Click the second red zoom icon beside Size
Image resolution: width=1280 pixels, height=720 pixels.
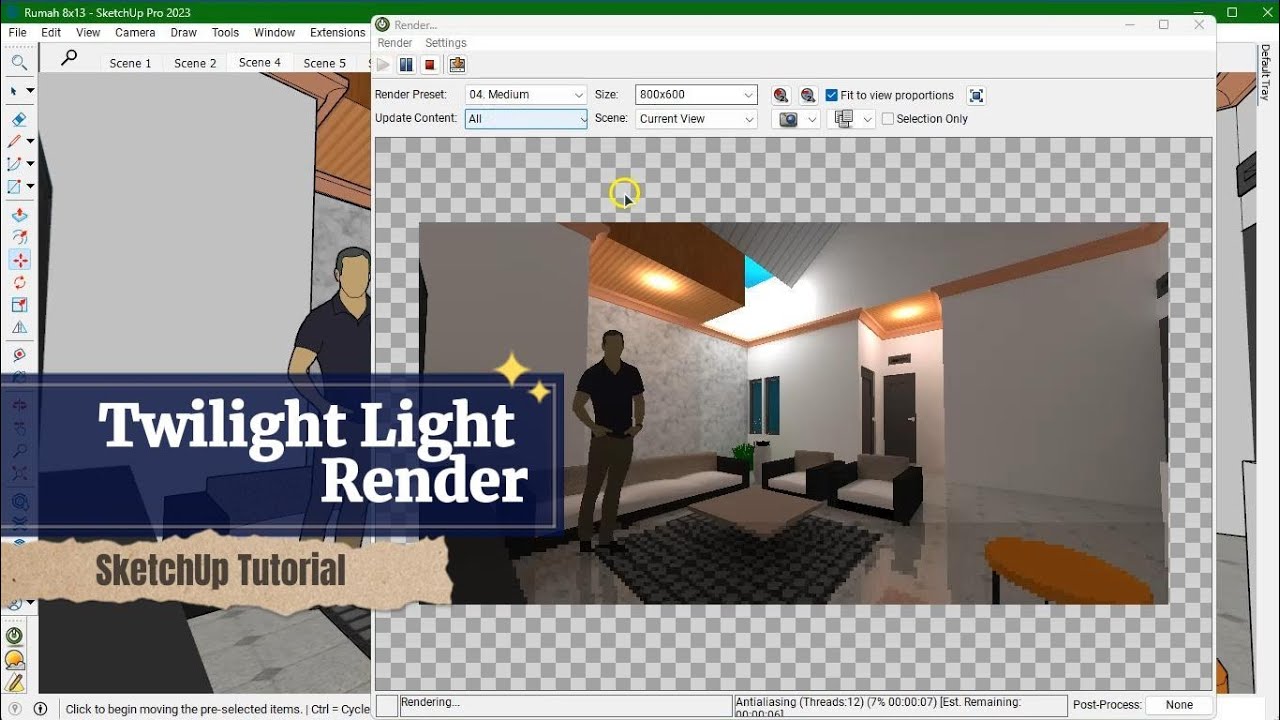click(808, 95)
